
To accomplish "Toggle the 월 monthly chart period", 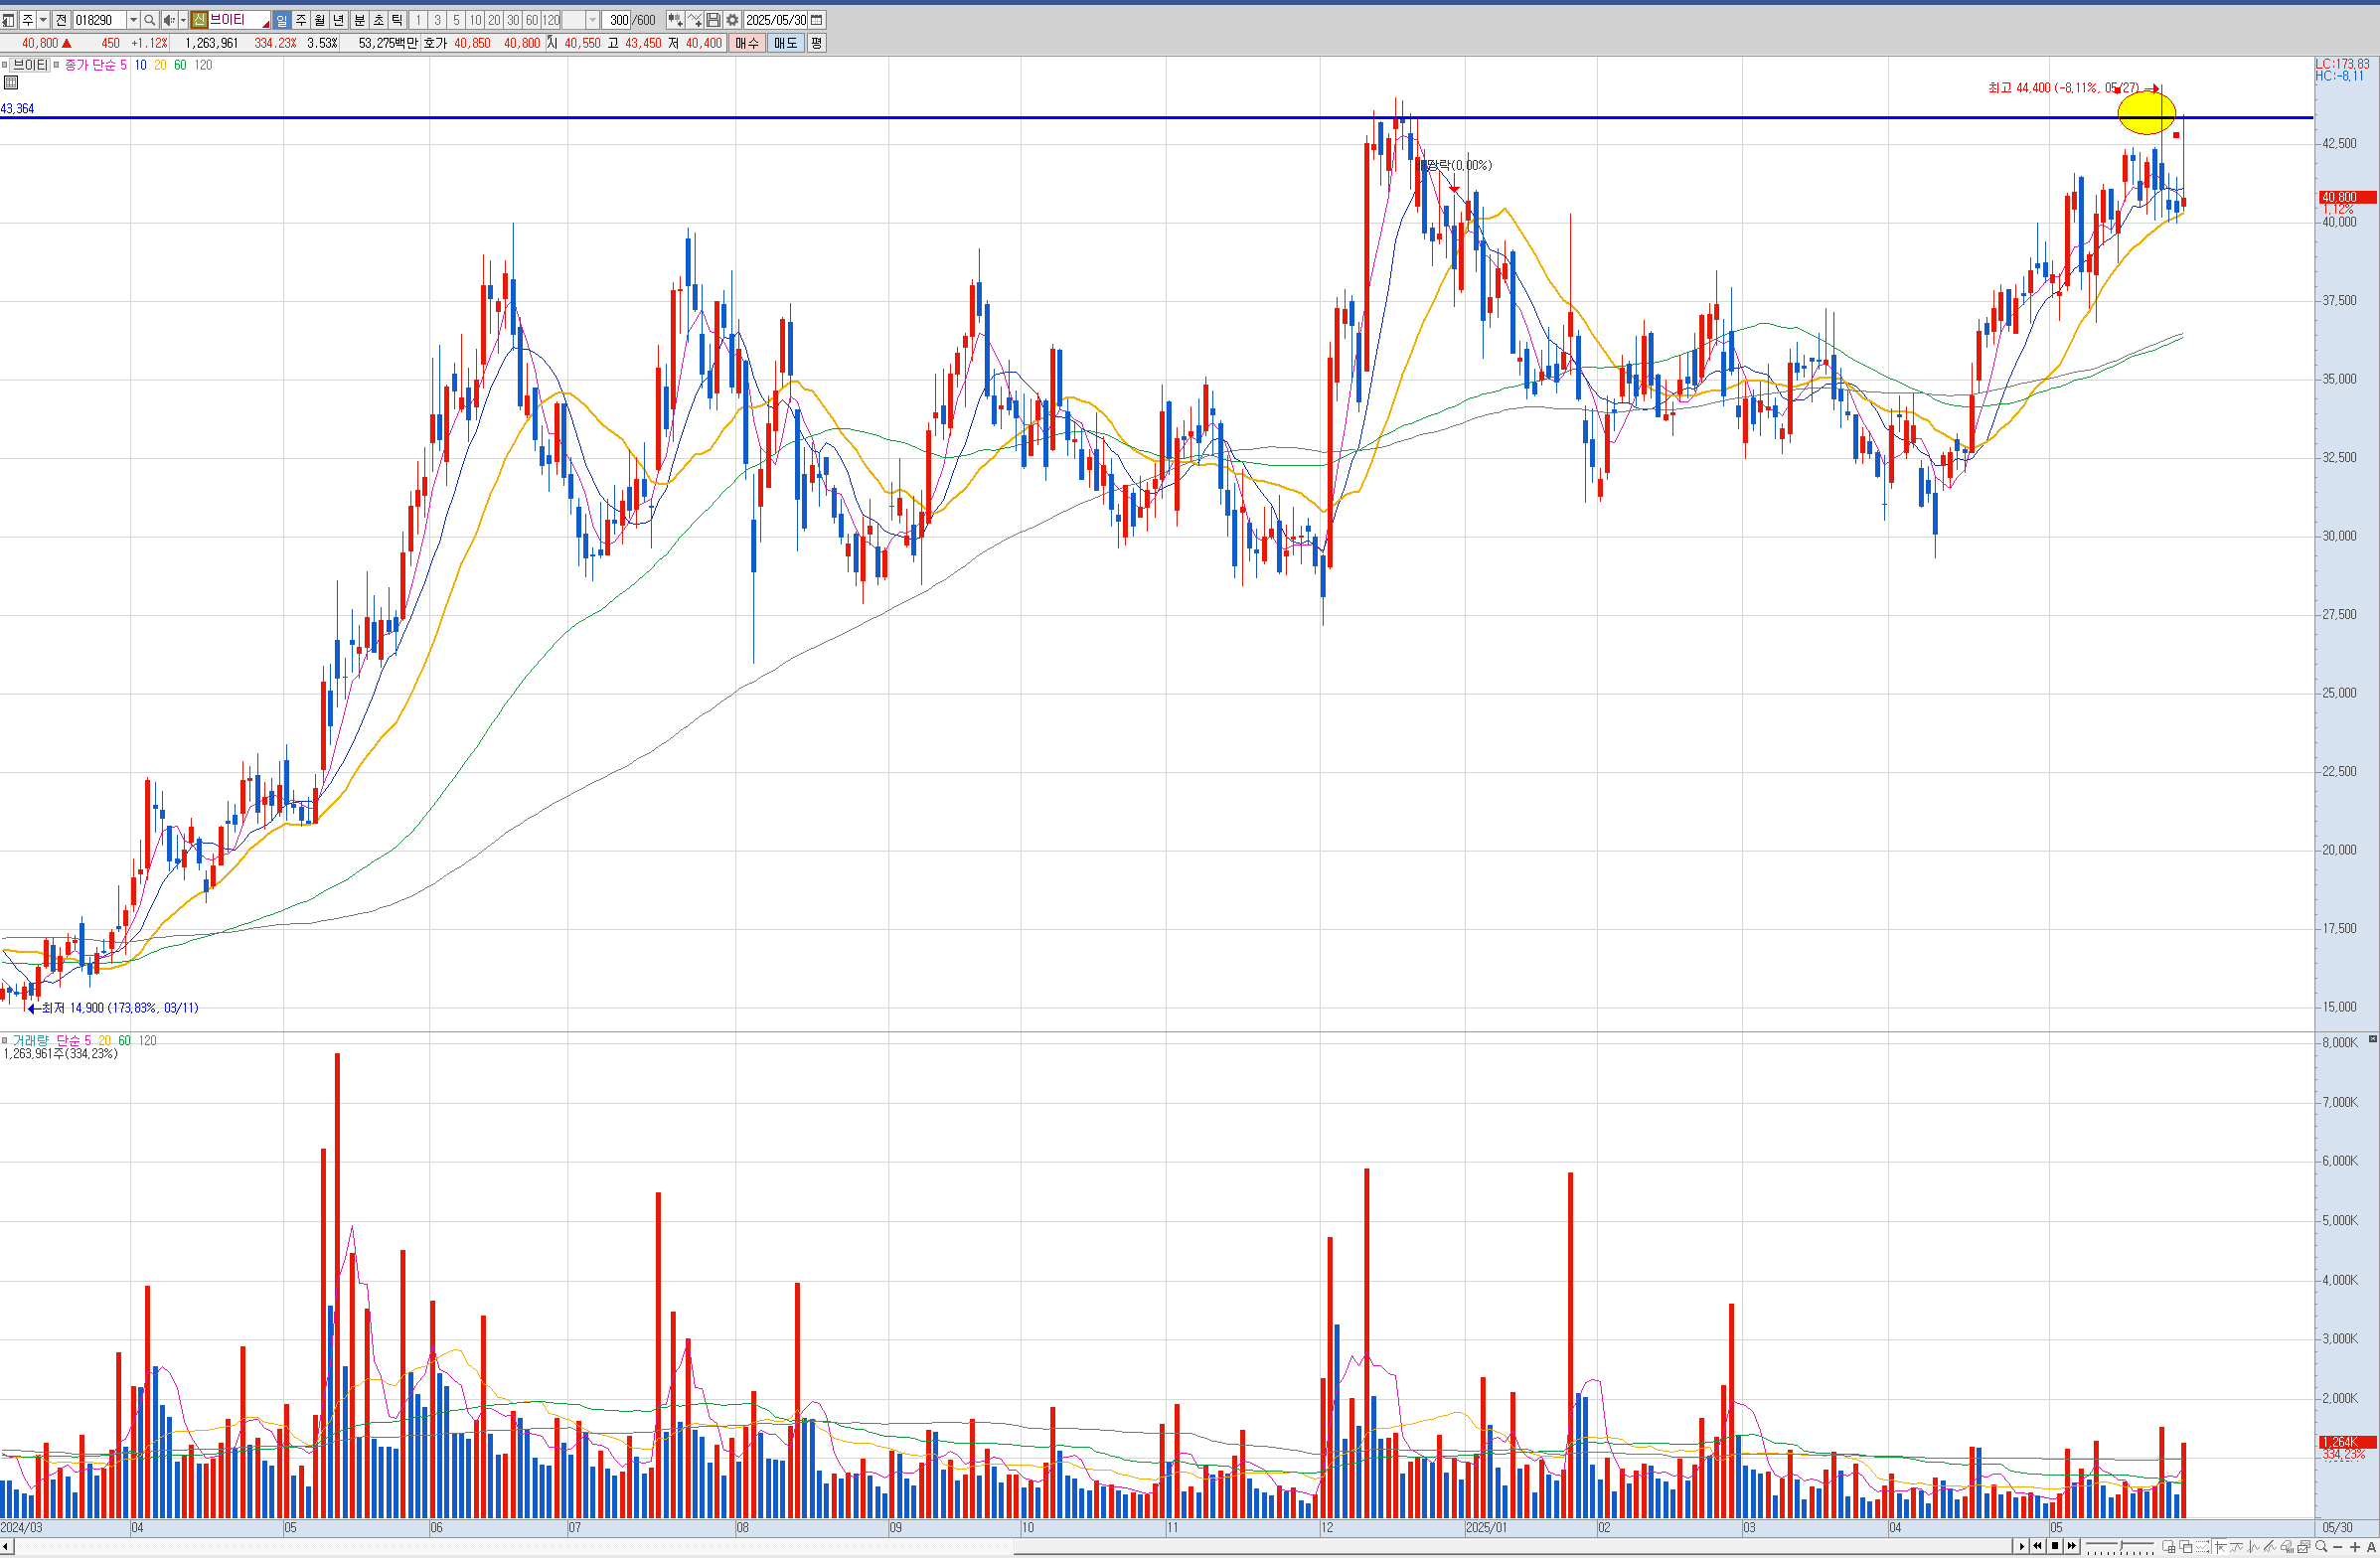I will tap(319, 20).
